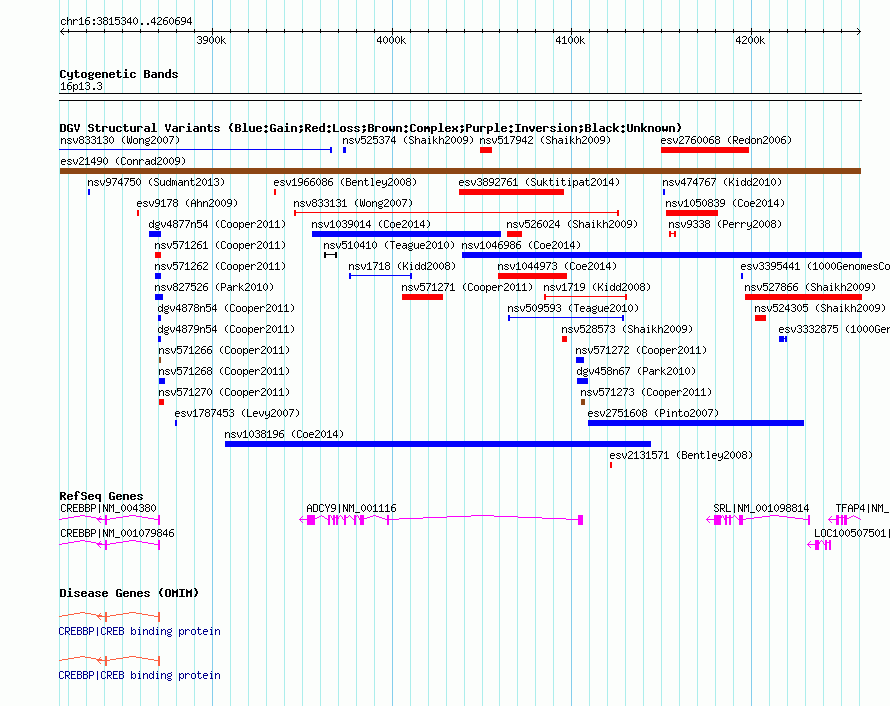890x706 pixels.
Task: Click the ADCY9|NM_001116 gene label
Action: (x=351, y=508)
